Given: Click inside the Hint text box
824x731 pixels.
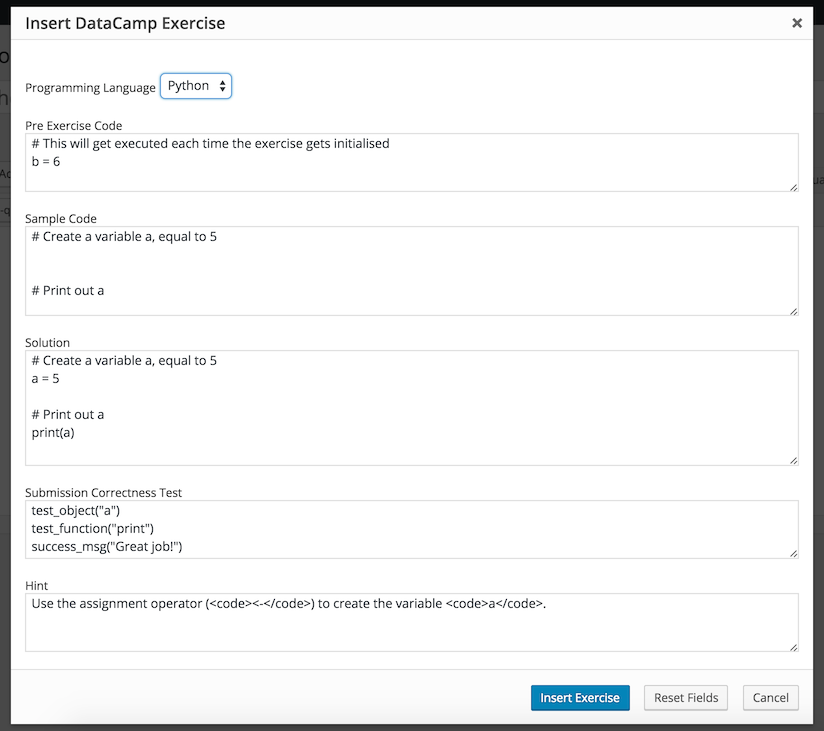Looking at the screenshot, I should [x=411, y=623].
